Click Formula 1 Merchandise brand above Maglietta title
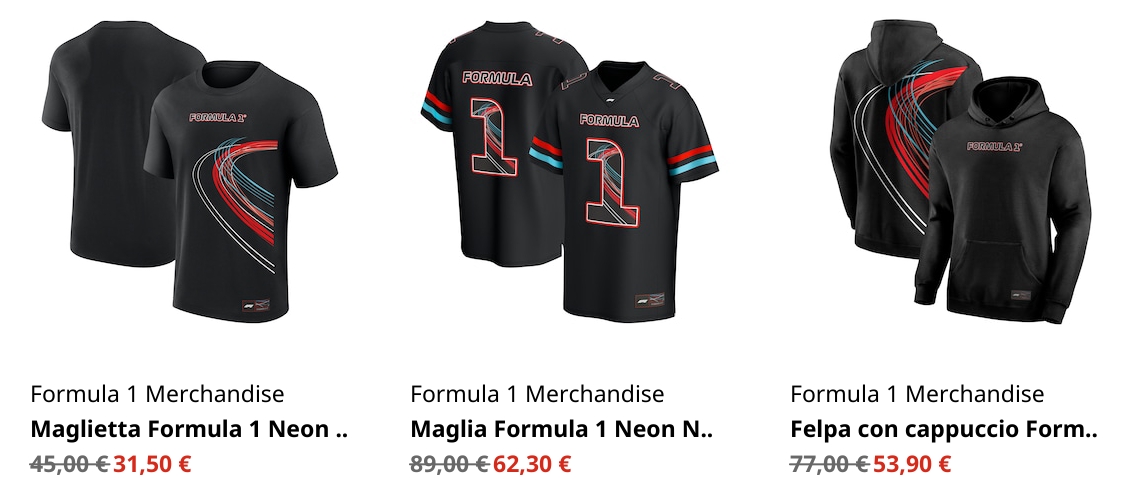1140x503 pixels. (157, 394)
